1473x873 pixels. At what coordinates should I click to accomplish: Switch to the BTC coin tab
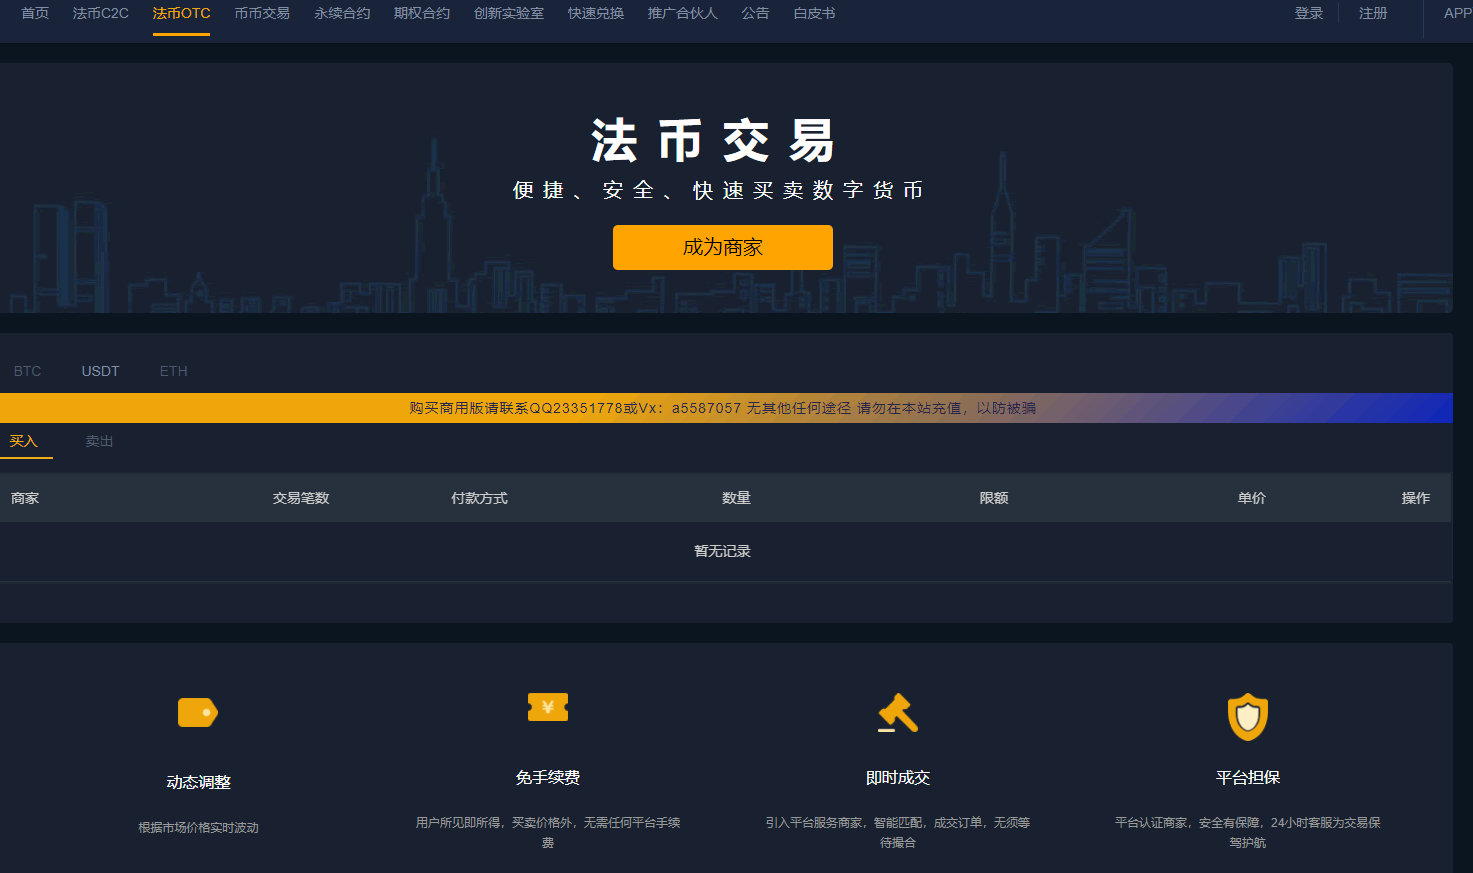(x=28, y=371)
